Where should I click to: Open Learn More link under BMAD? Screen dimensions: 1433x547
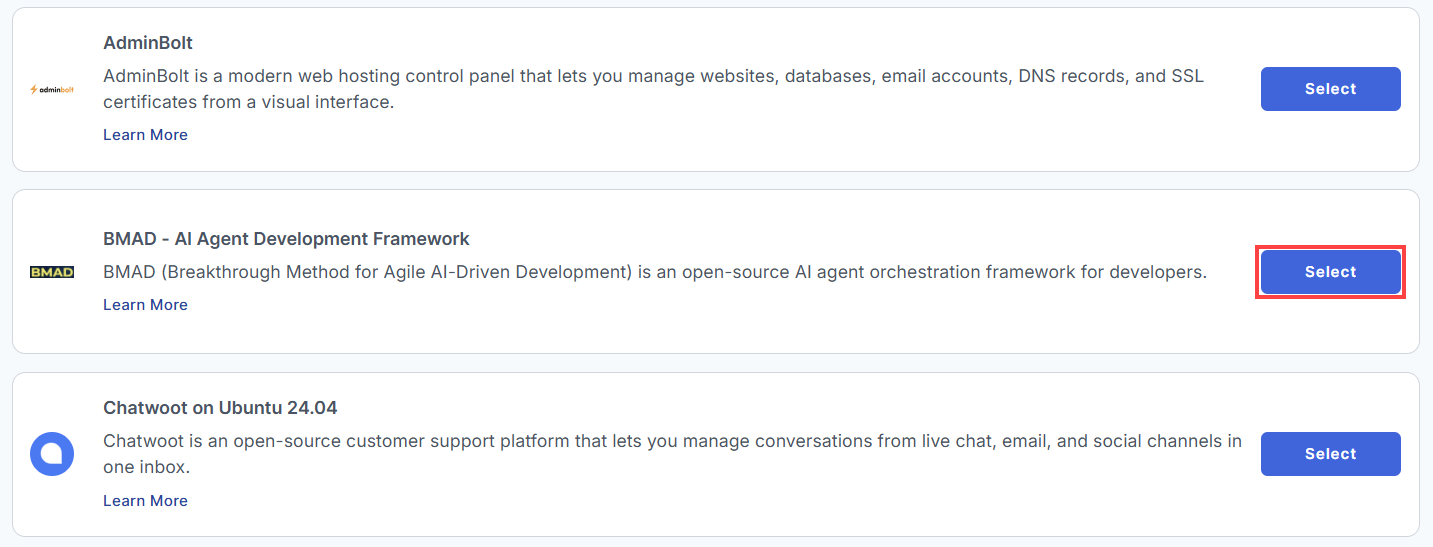(145, 305)
